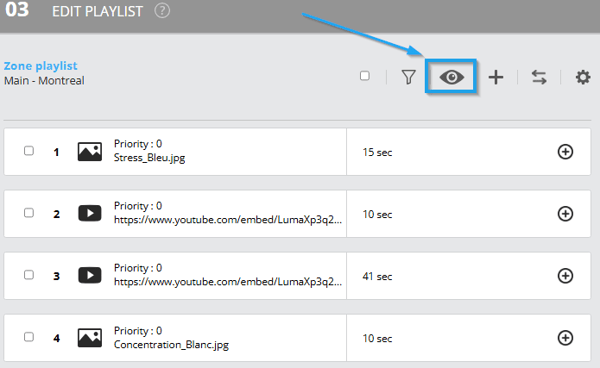Check the box for item 2
Screen dimensions: 600x368
(29, 213)
